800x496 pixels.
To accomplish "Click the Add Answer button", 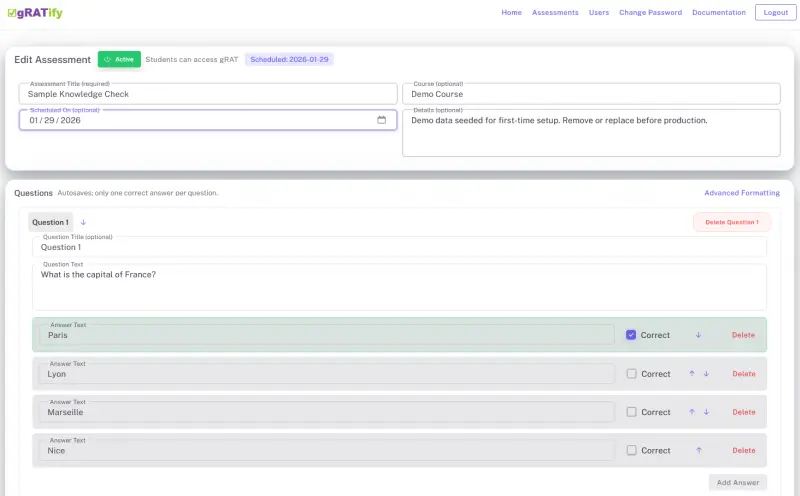I will (x=738, y=482).
